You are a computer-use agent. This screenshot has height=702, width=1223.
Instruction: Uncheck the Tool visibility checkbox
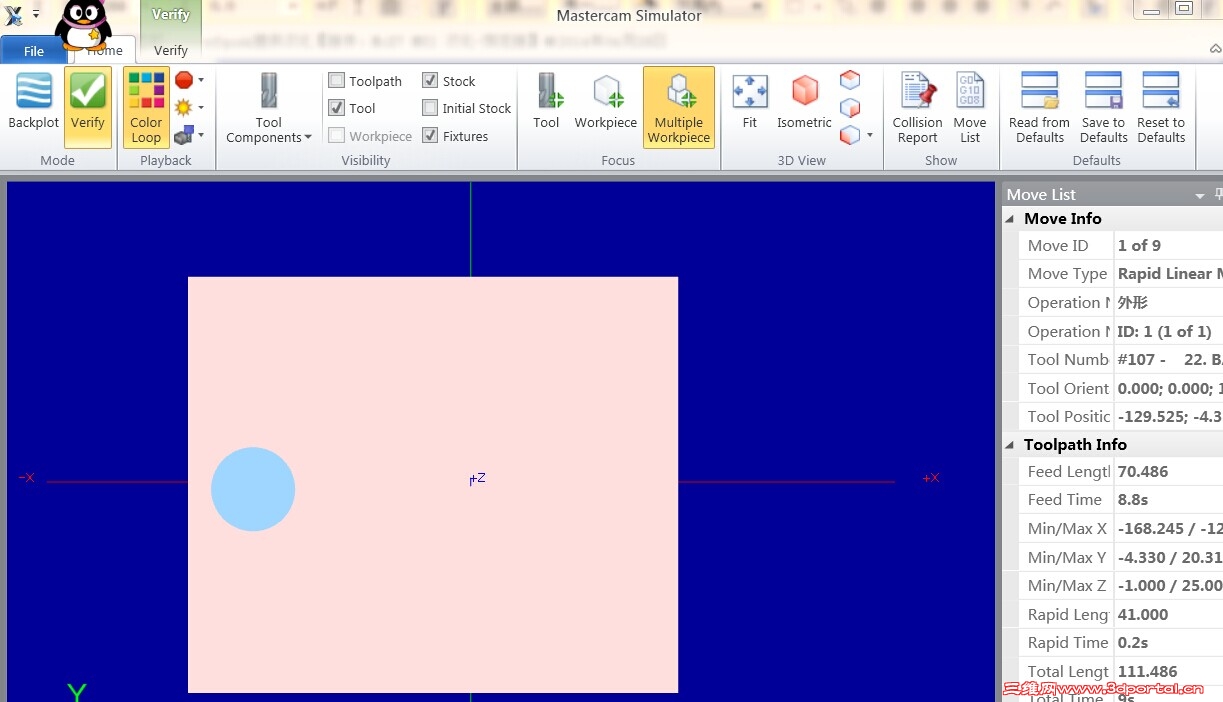pos(337,108)
